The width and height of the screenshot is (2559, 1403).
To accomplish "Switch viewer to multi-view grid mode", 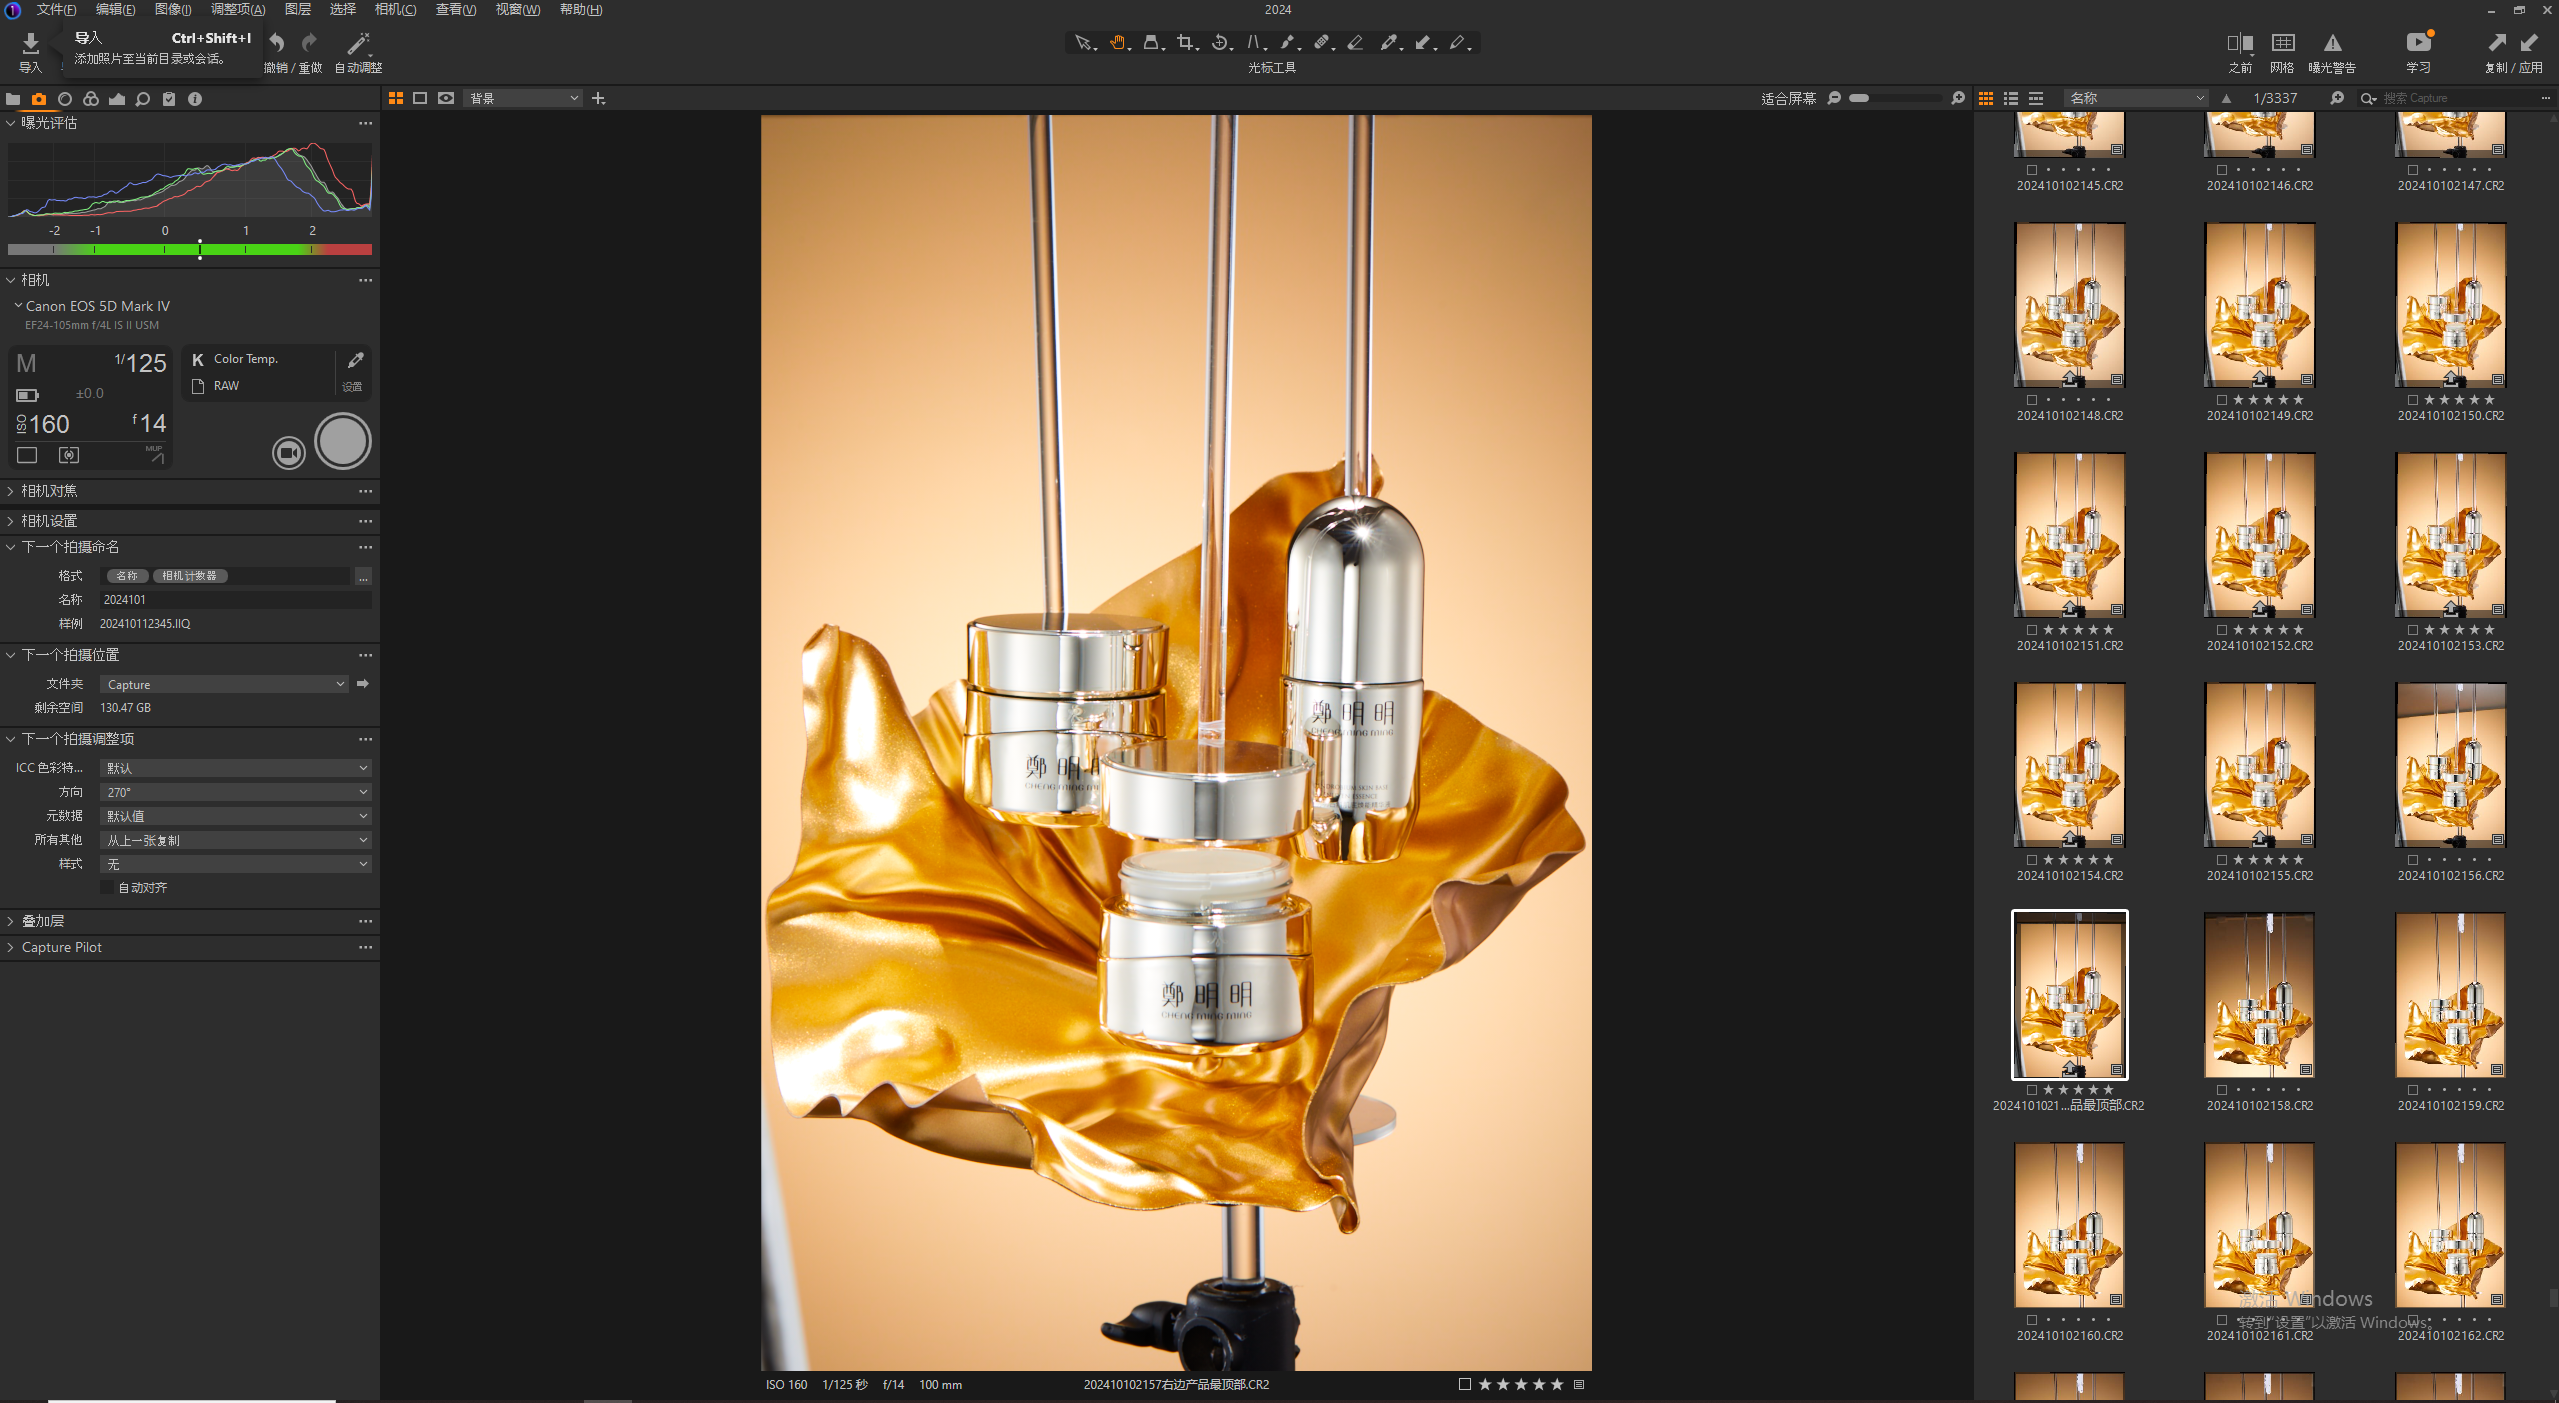I will click(x=396, y=98).
